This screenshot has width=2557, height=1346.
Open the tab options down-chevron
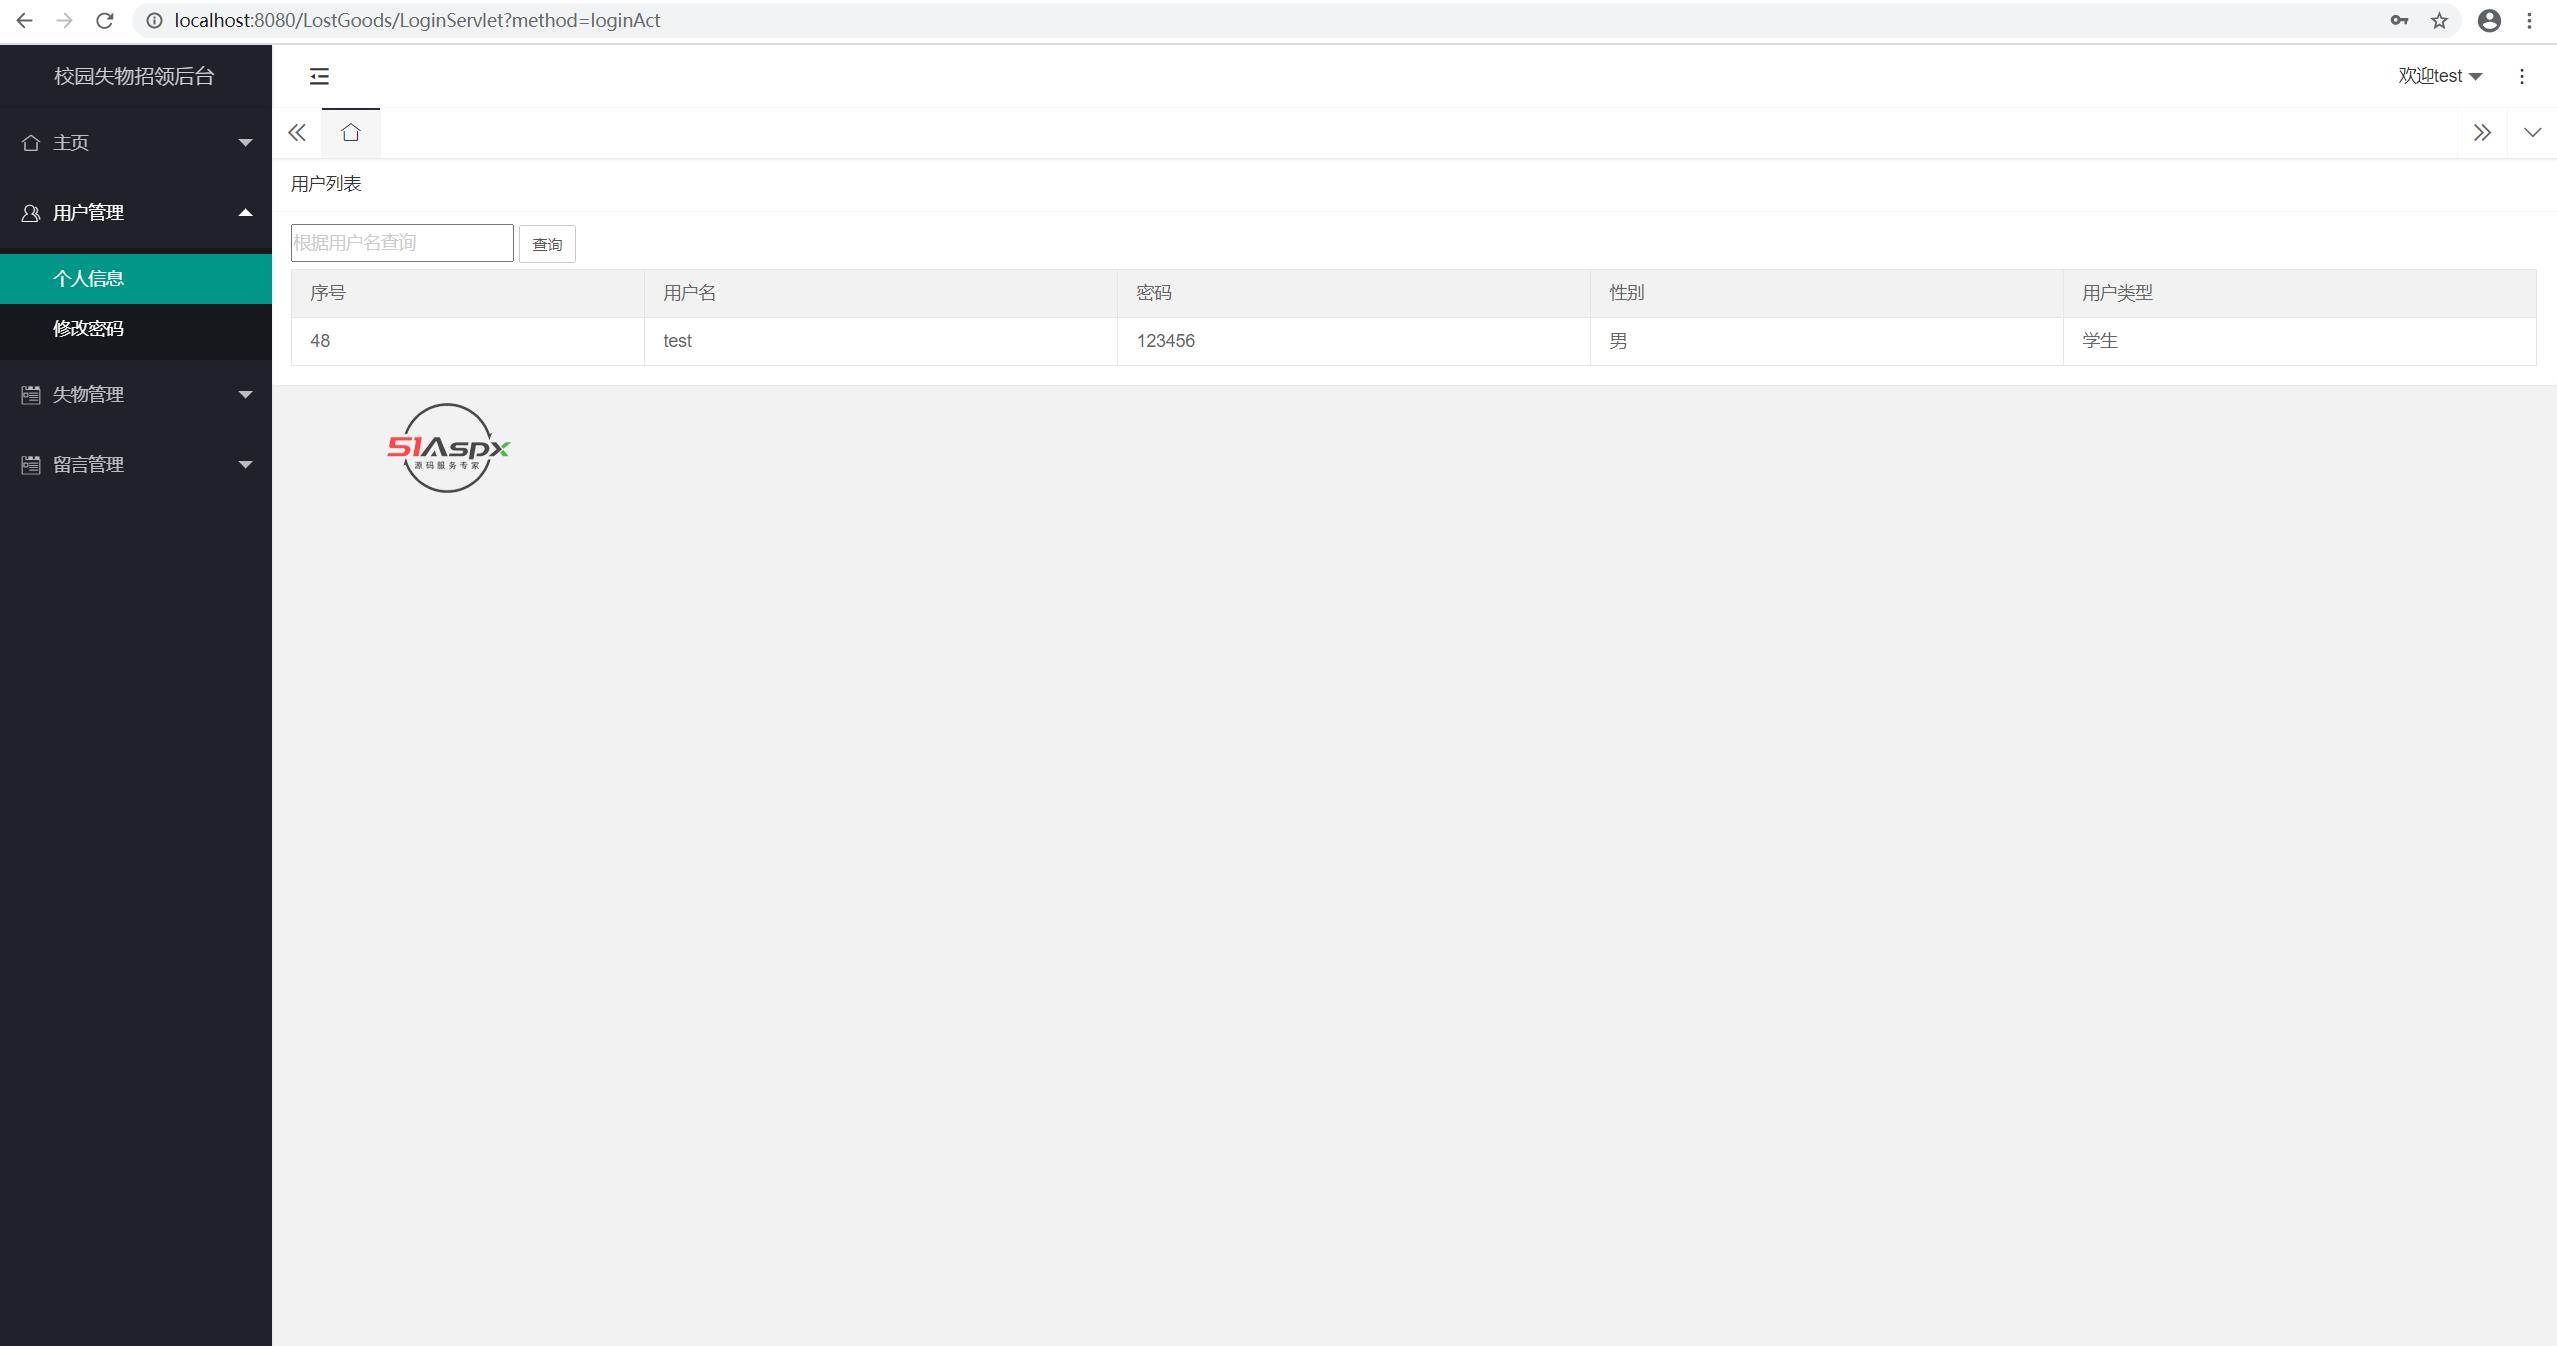tap(2531, 133)
